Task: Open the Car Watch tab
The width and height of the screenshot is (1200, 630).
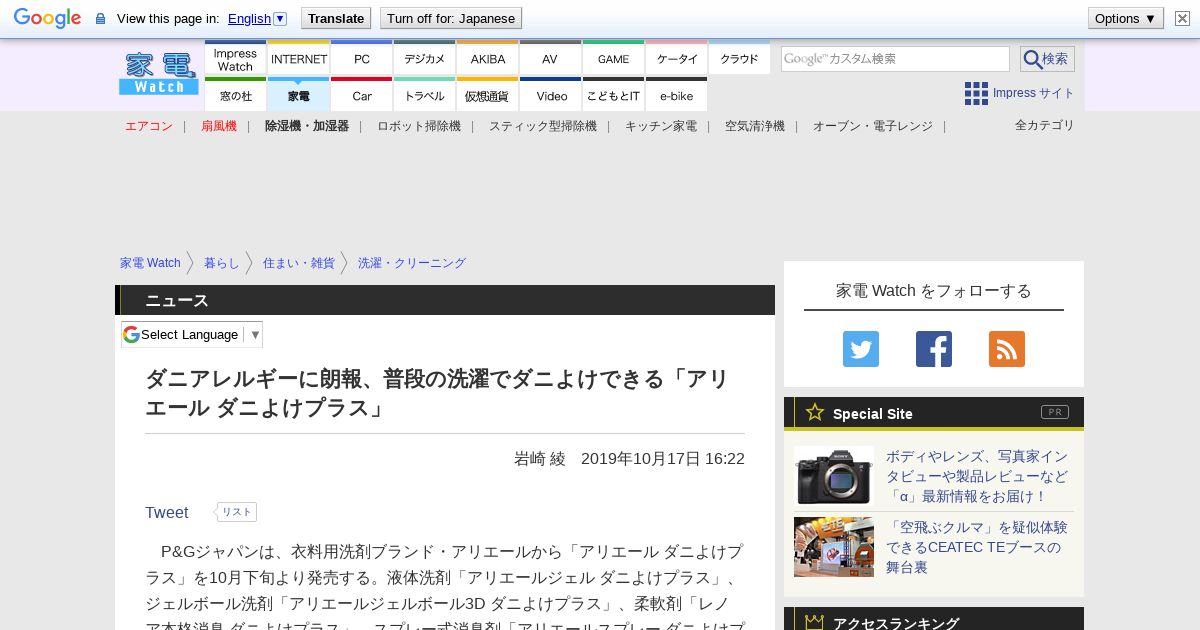Action: 361,95
